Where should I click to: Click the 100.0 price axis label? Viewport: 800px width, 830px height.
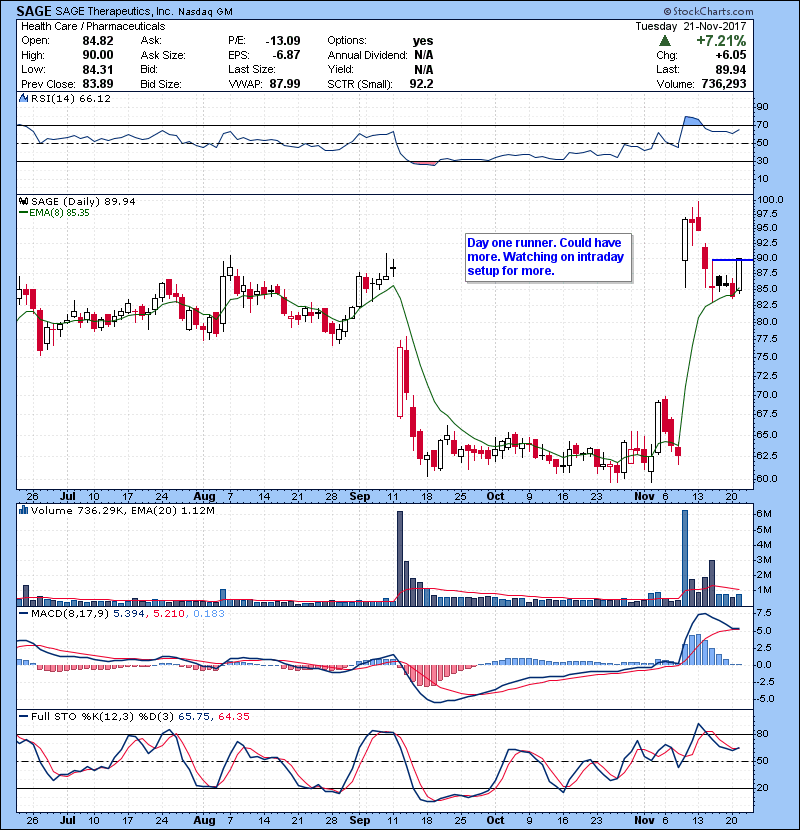tap(770, 200)
